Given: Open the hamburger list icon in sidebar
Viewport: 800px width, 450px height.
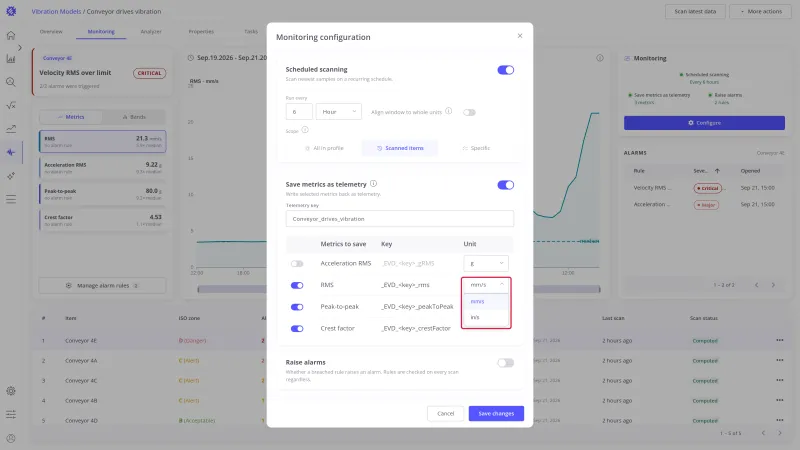Looking at the screenshot, I should (x=11, y=199).
